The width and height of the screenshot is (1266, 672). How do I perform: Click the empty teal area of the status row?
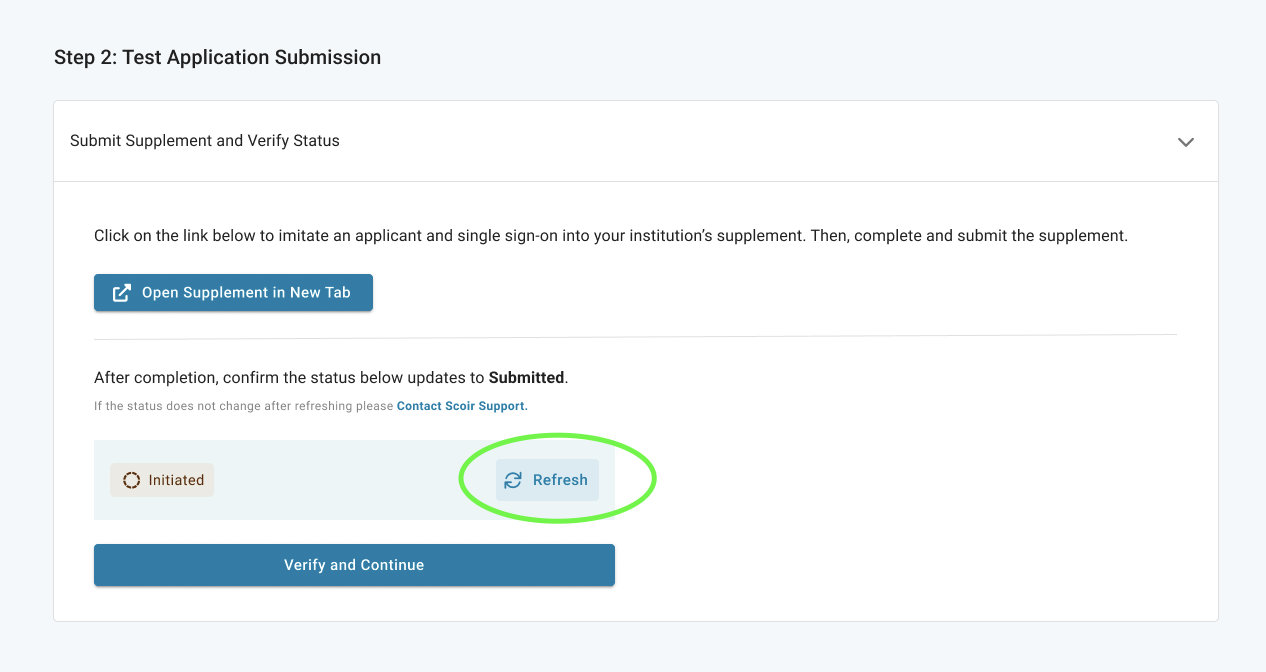tap(354, 480)
